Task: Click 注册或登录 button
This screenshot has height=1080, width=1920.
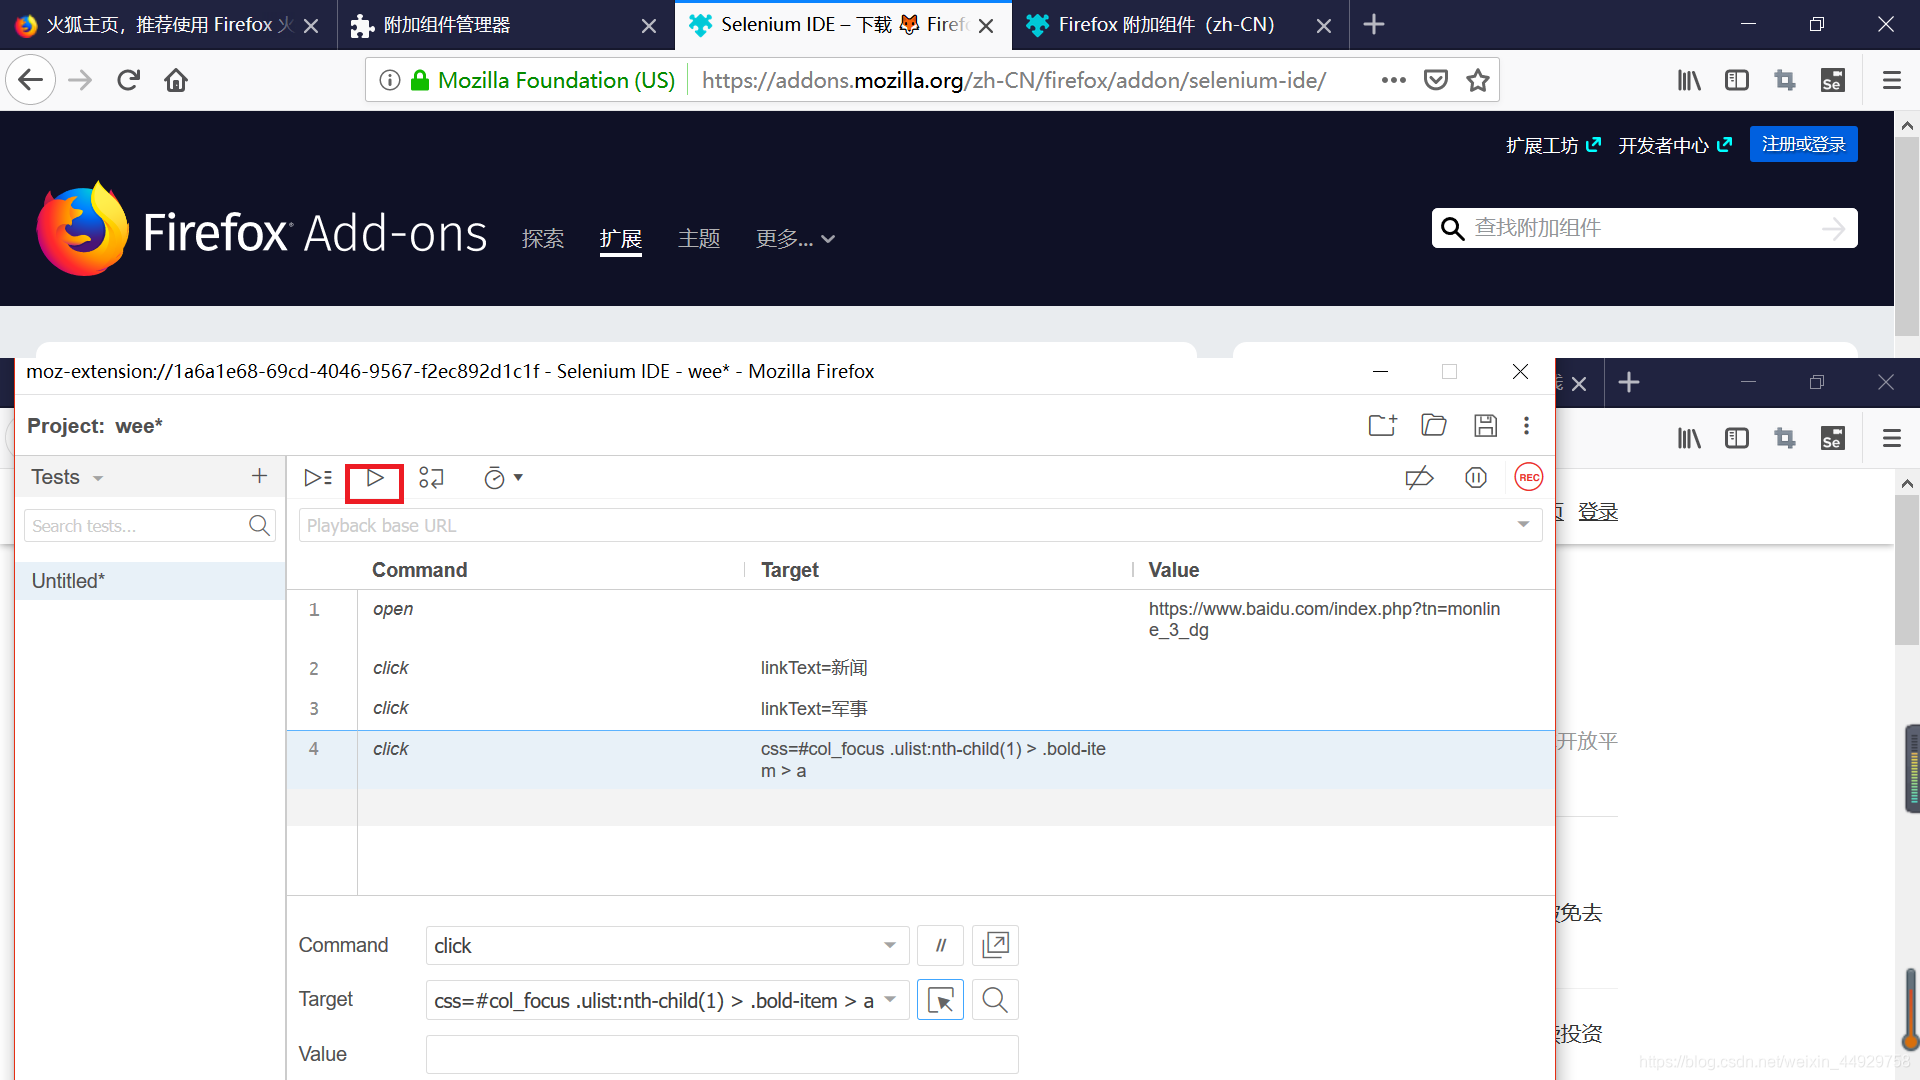Action: [x=1804, y=144]
